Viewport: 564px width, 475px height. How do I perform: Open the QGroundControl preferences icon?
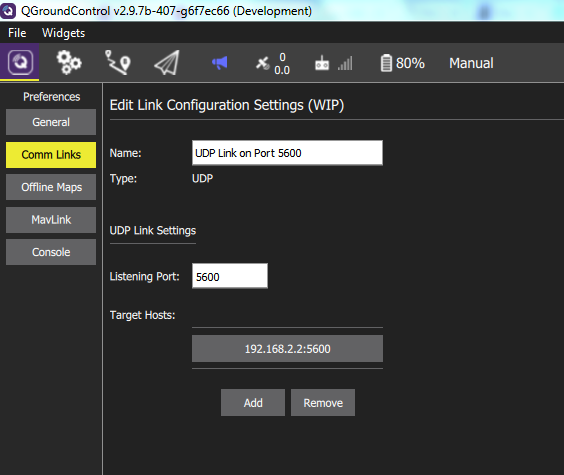pos(20,62)
